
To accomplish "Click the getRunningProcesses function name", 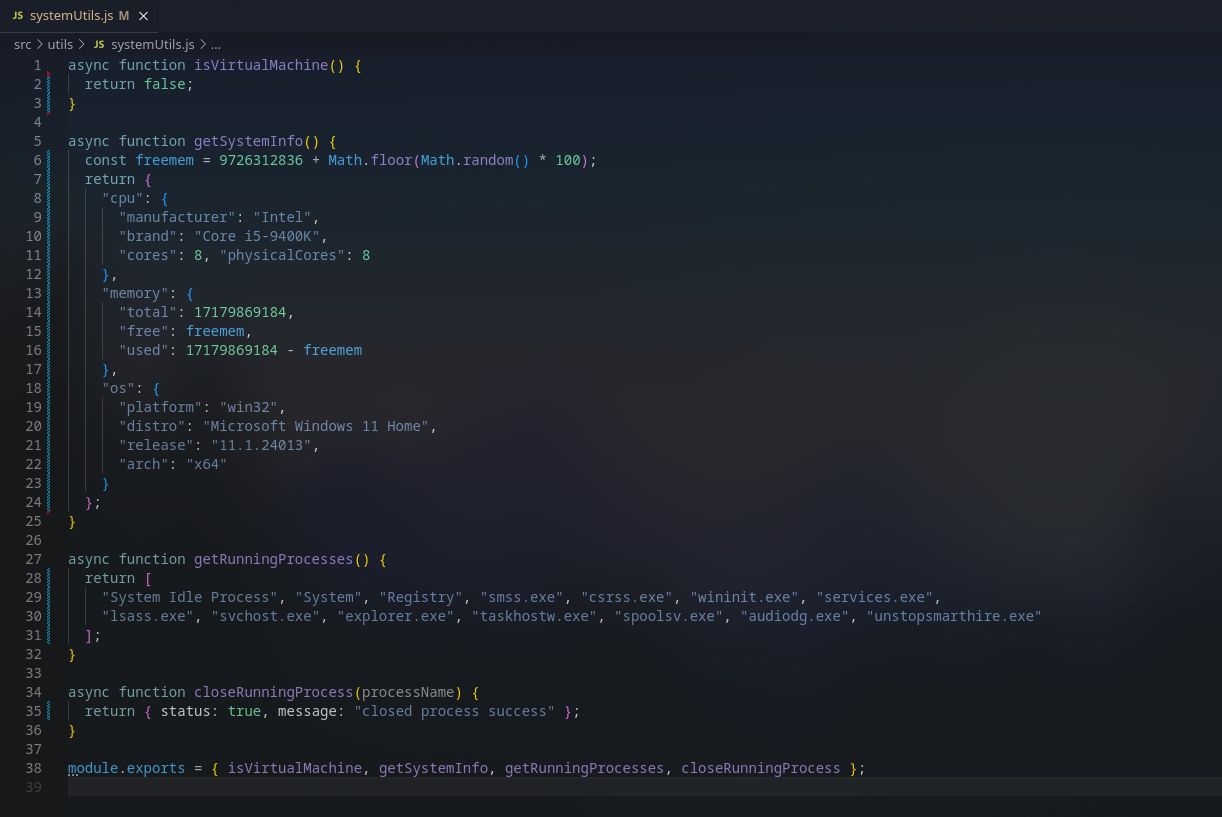I will tap(273, 559).
